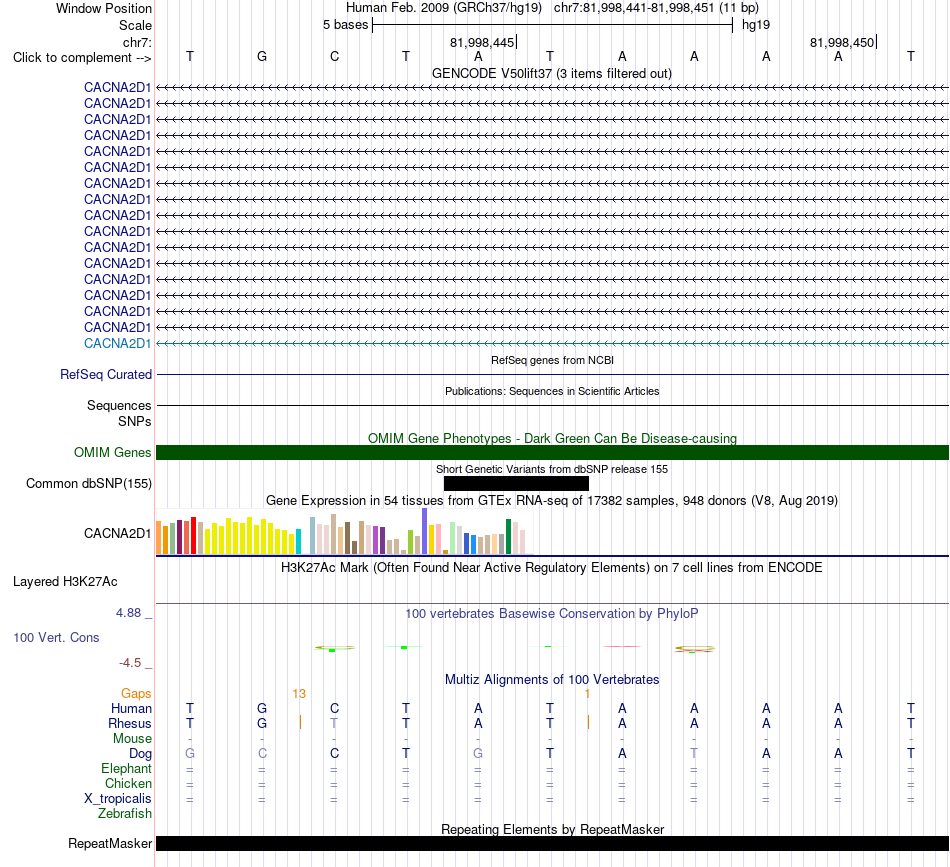
Task: Click the Chicken species label
Action: [128, 783]
